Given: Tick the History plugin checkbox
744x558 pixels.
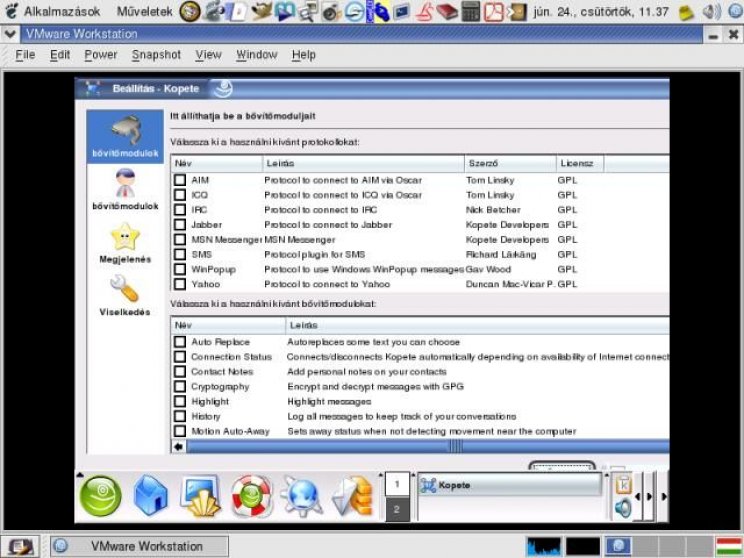Looking at the screenshot, I should tap(180, 416).
